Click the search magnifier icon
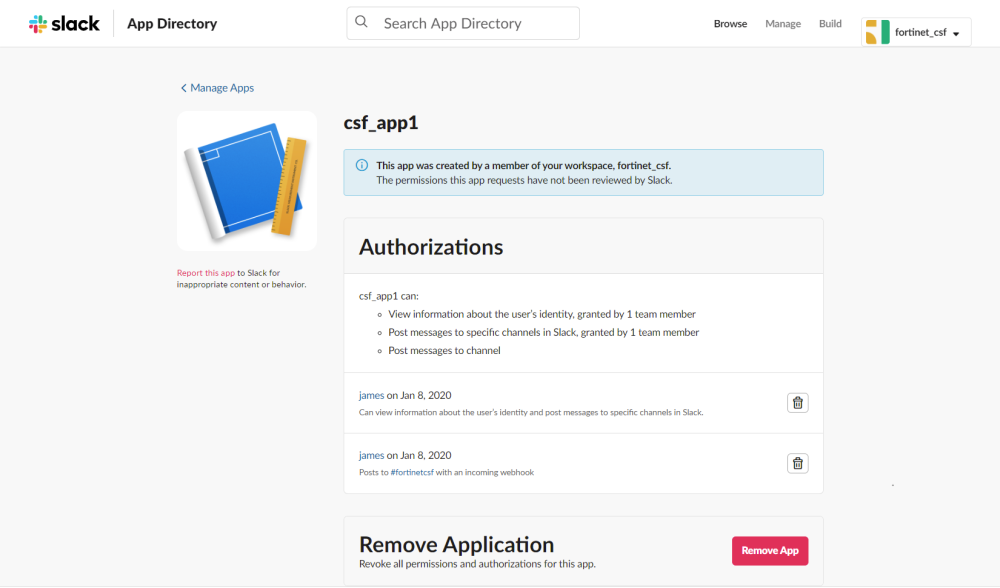 coord(362,23)
